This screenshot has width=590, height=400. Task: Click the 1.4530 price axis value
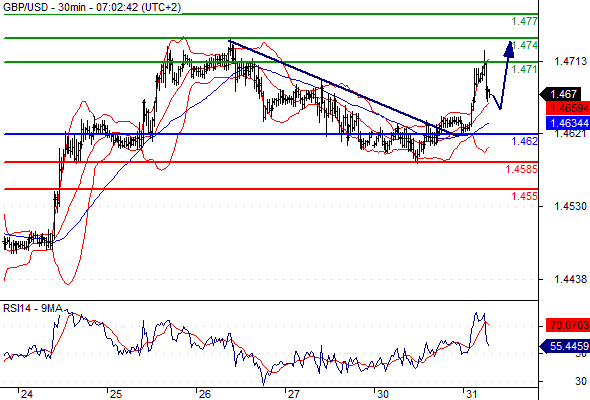coord(570,206)
